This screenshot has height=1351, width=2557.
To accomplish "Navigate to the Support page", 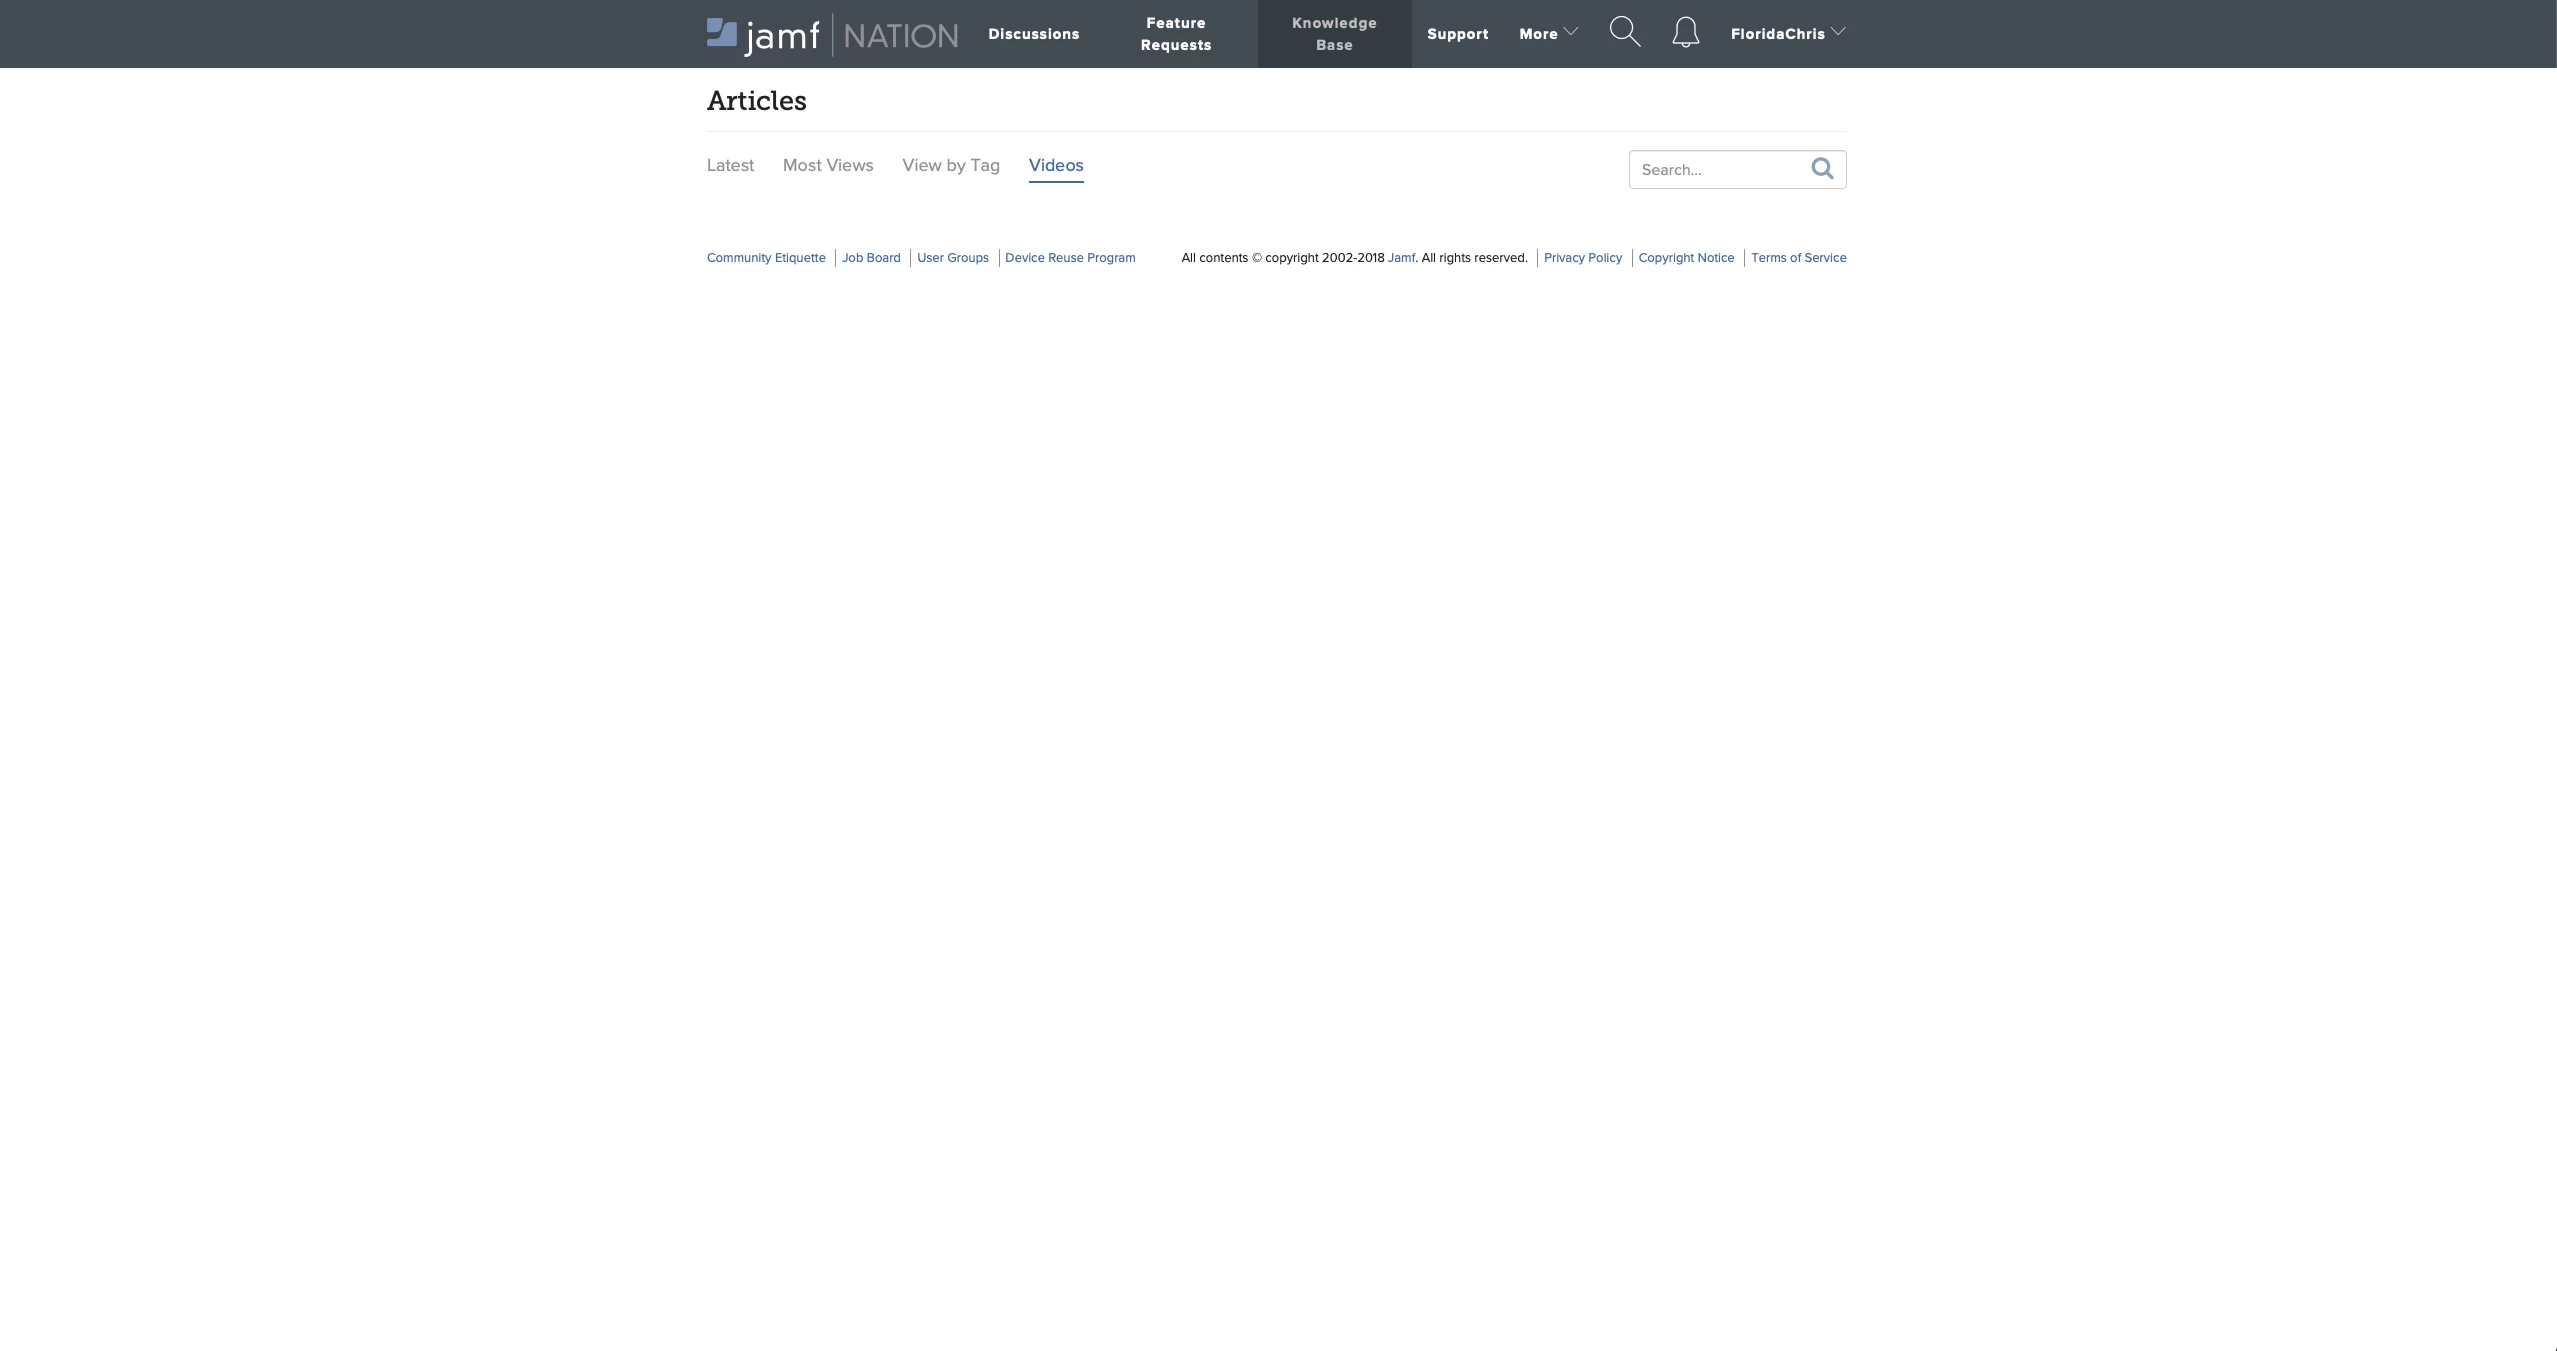I will [x=1457, y=34].
